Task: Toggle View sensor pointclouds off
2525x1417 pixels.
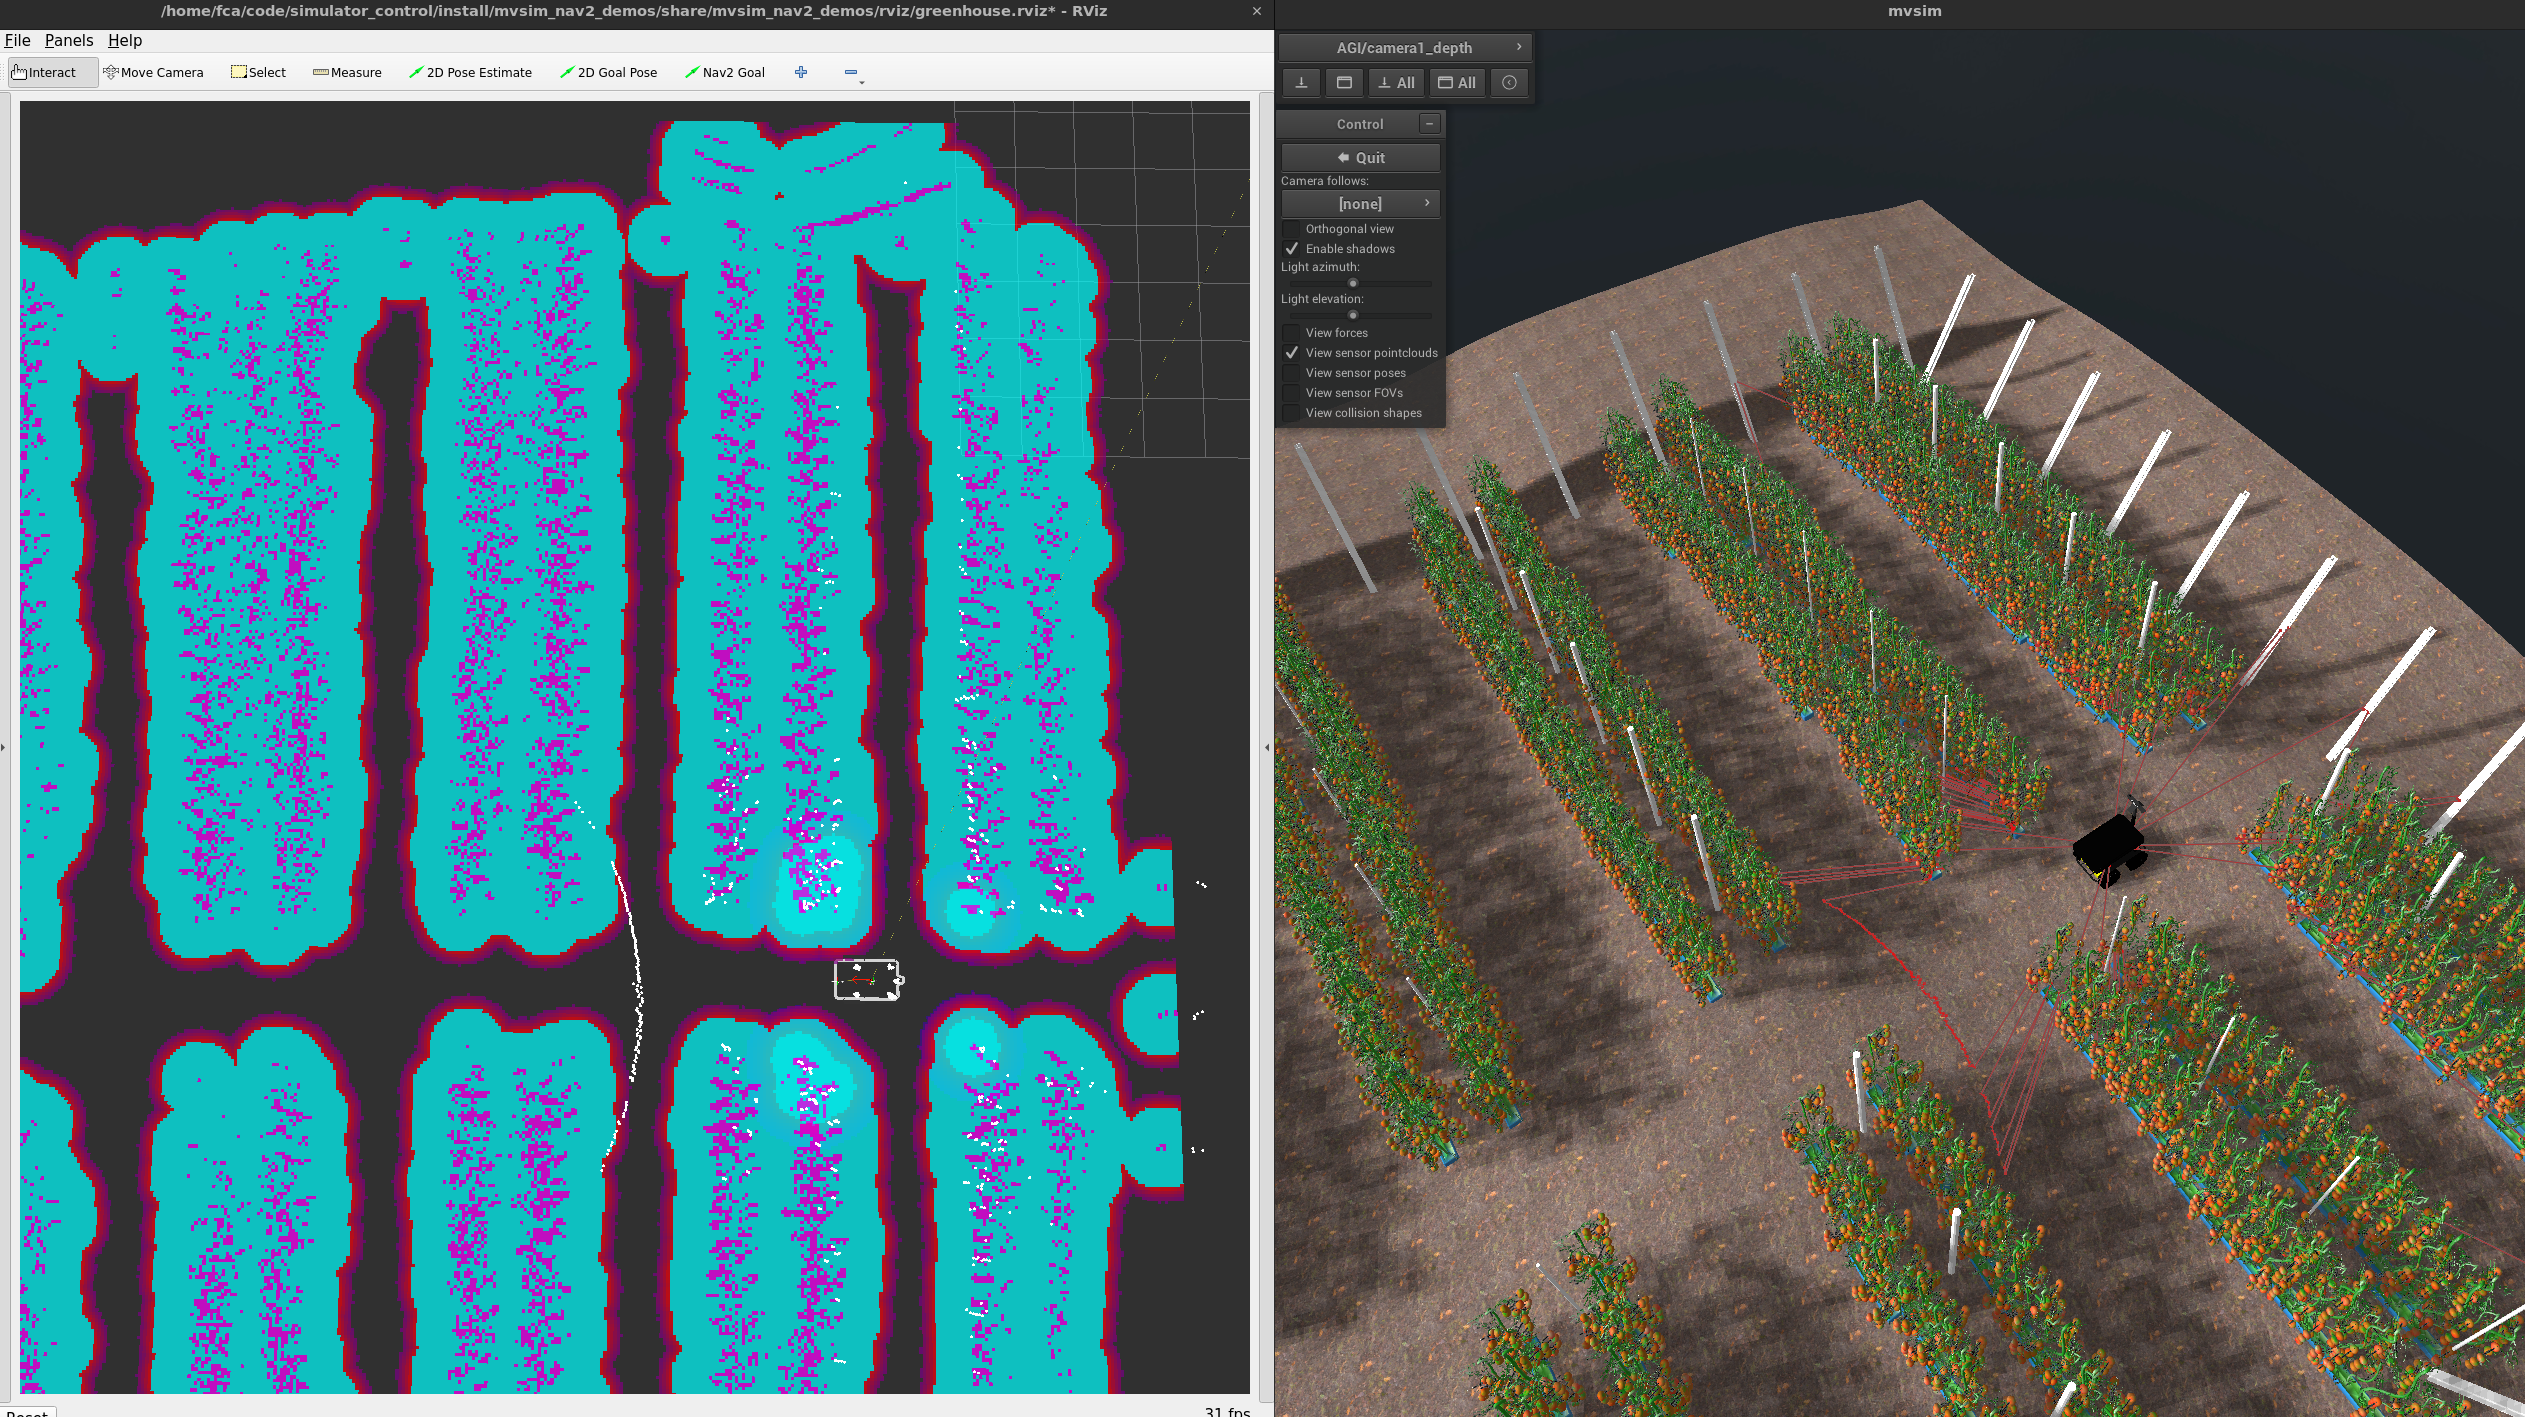Action: pos(1292,353)
